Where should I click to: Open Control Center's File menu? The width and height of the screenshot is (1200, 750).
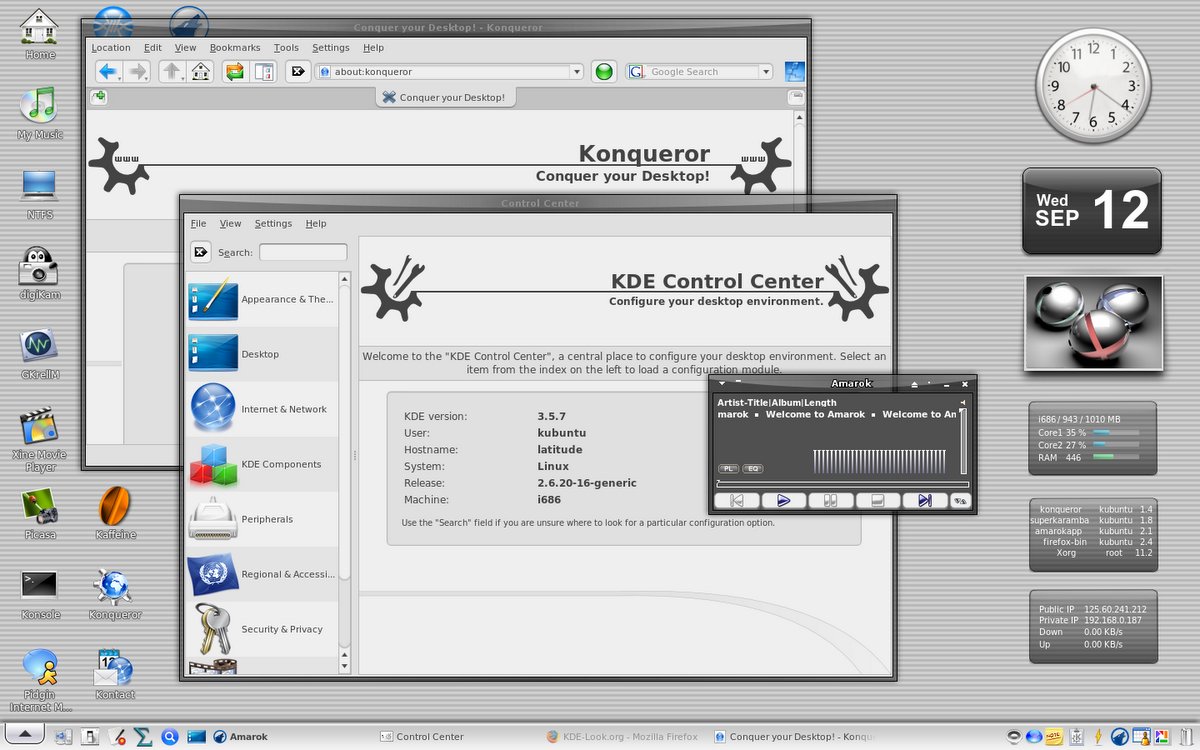coord(198,223)
